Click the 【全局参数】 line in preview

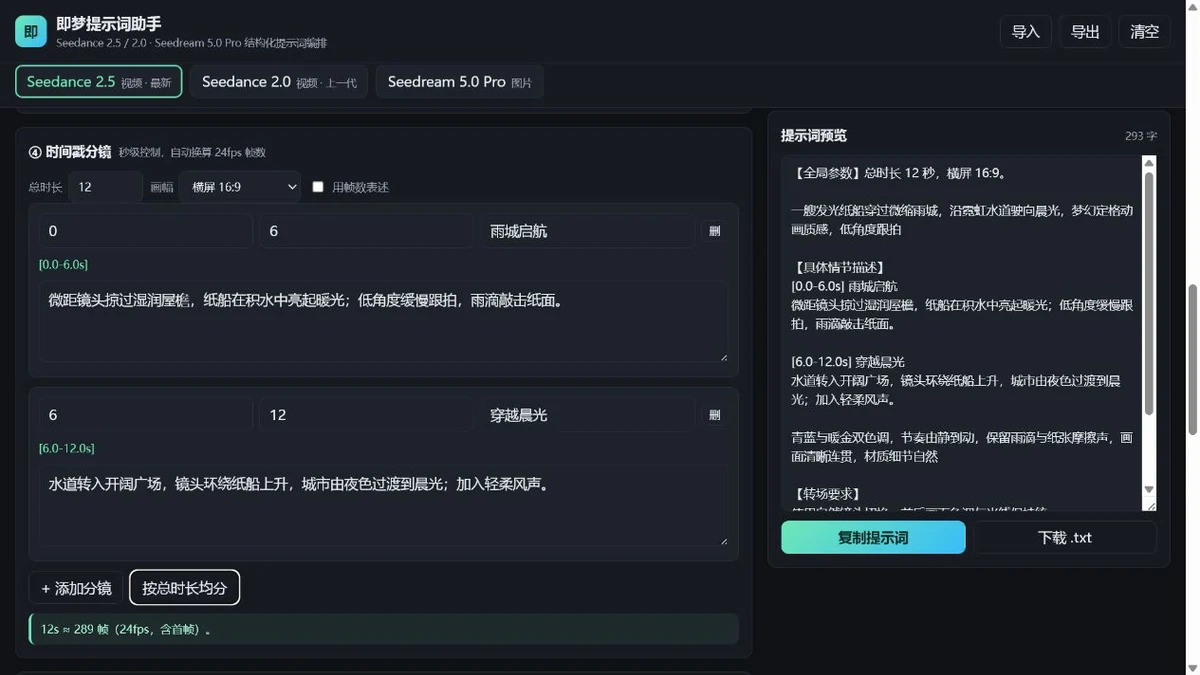point(899,173)
